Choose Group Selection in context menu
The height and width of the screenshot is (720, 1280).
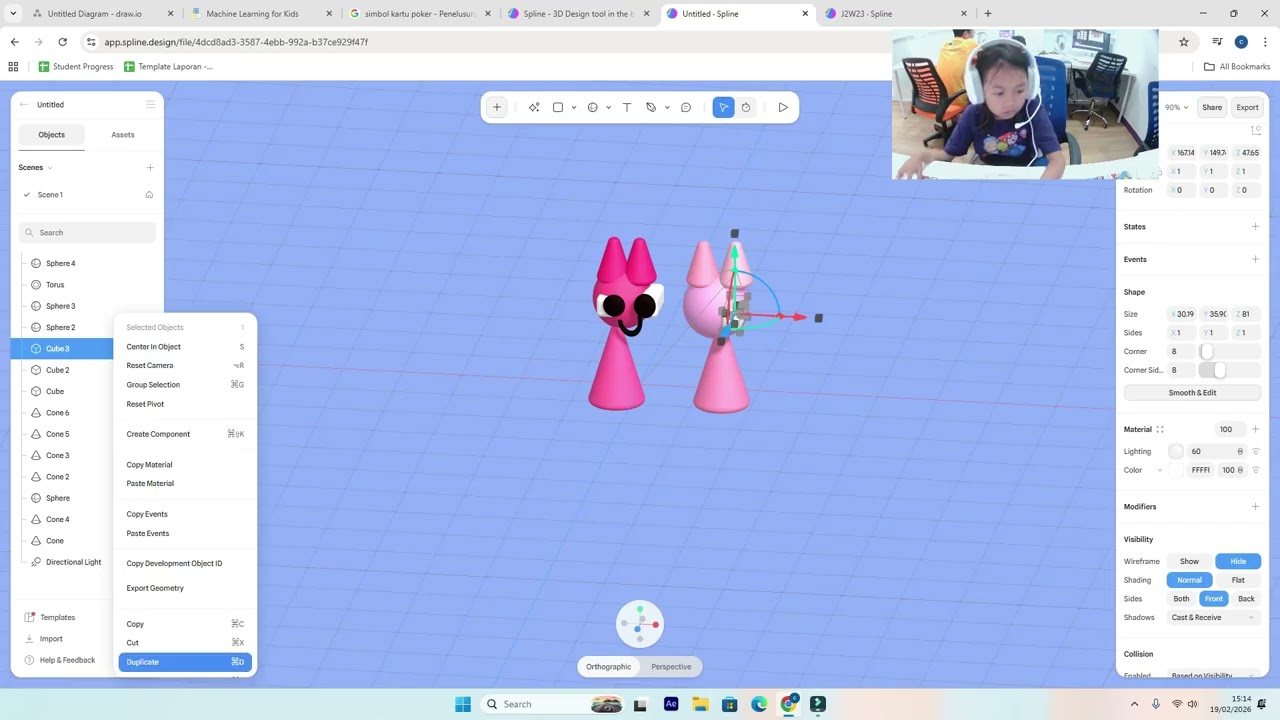point(185,385)
